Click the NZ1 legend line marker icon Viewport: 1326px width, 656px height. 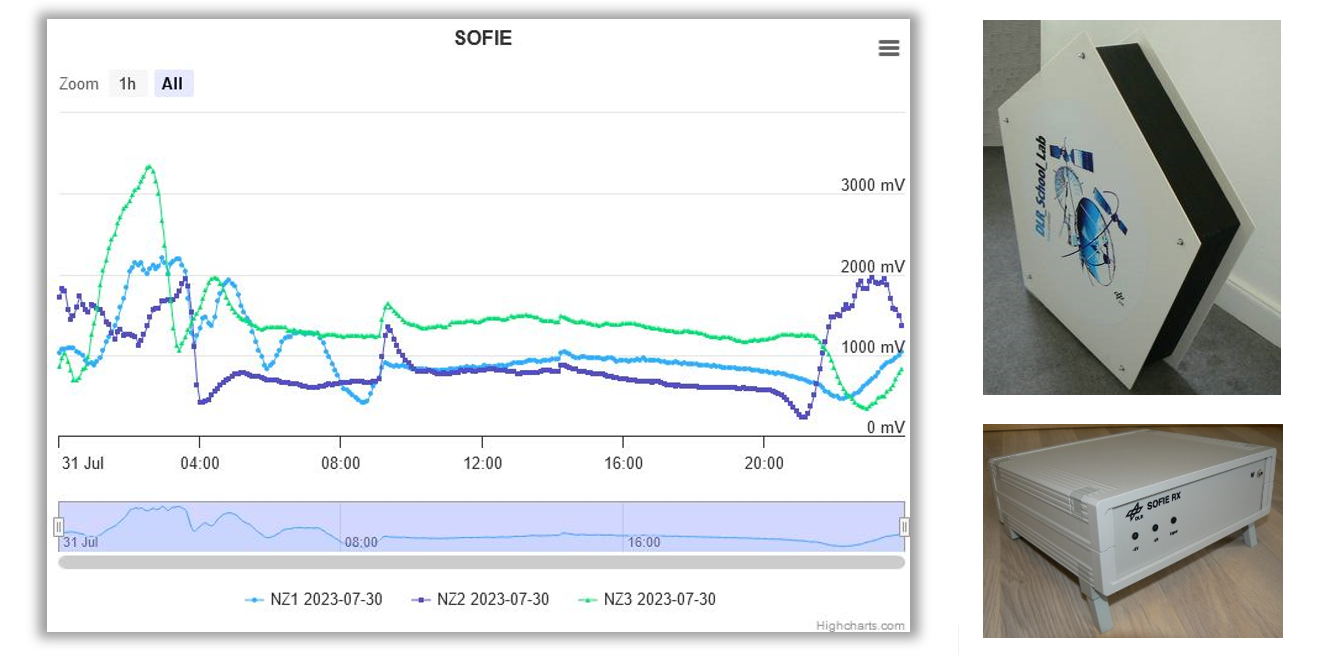(x=254, y=600)
